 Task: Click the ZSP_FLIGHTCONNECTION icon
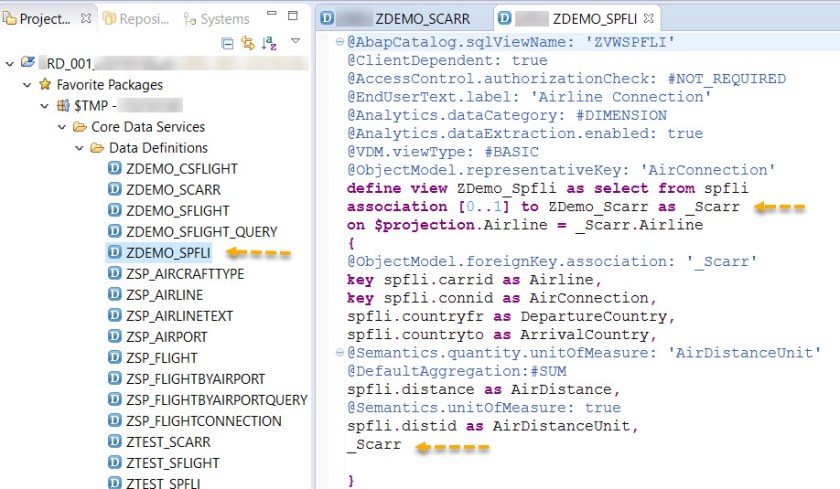pos(115,420)
